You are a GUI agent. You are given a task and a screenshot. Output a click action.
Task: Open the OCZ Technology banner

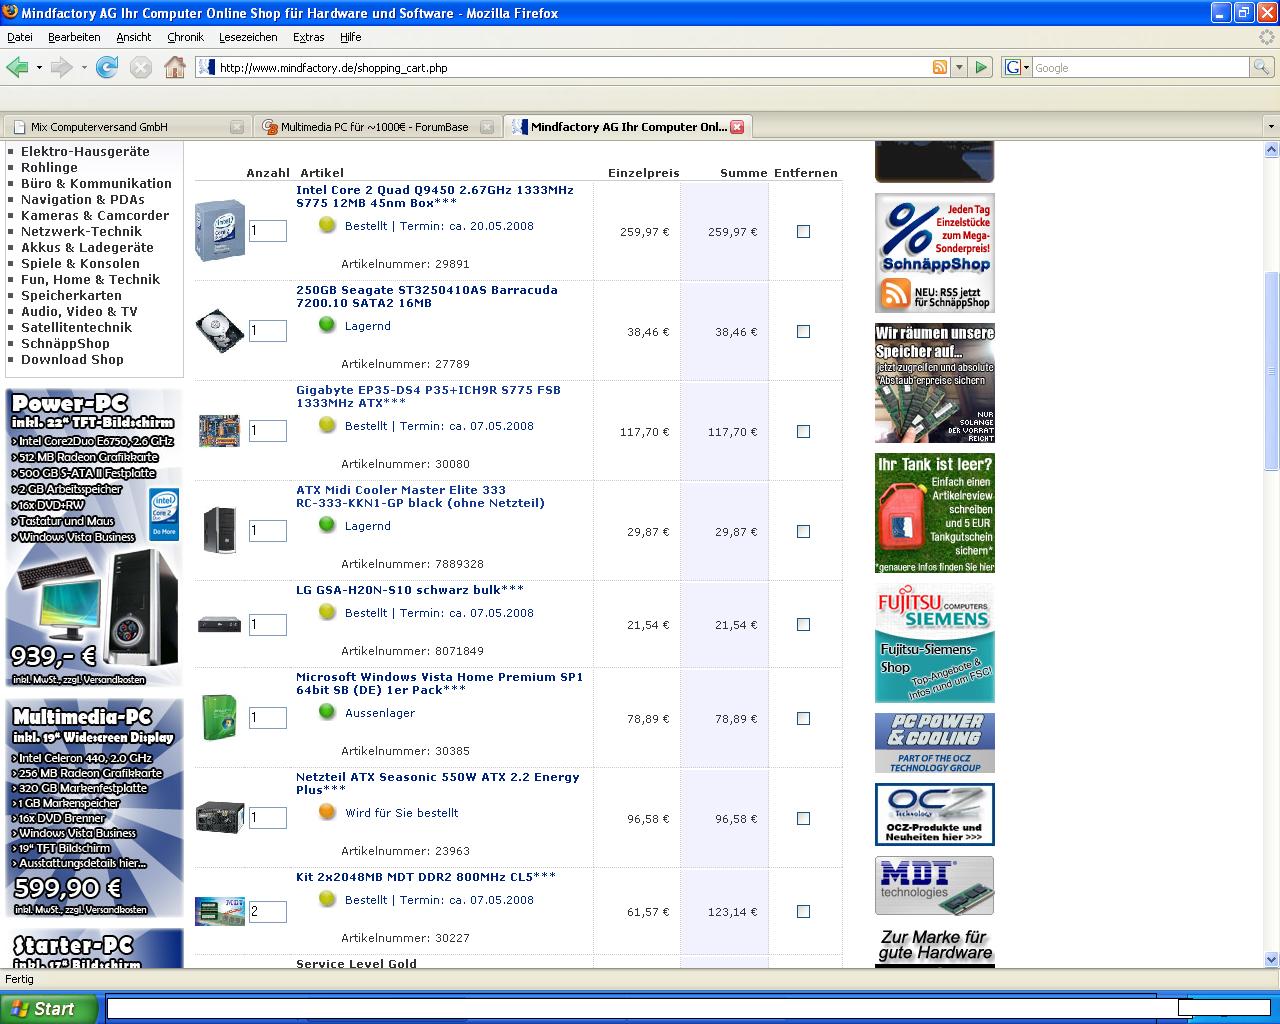tap(935, 814)
